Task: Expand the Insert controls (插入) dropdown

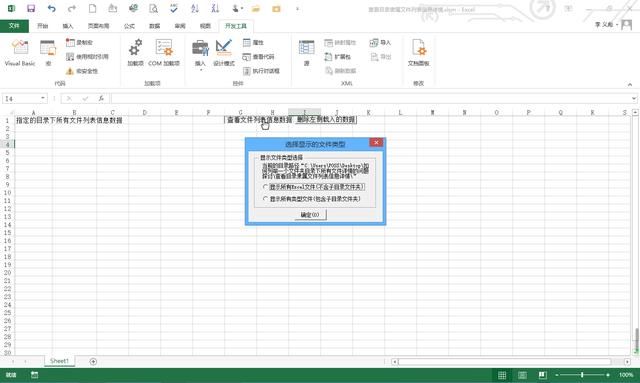Action: (200, 55)
